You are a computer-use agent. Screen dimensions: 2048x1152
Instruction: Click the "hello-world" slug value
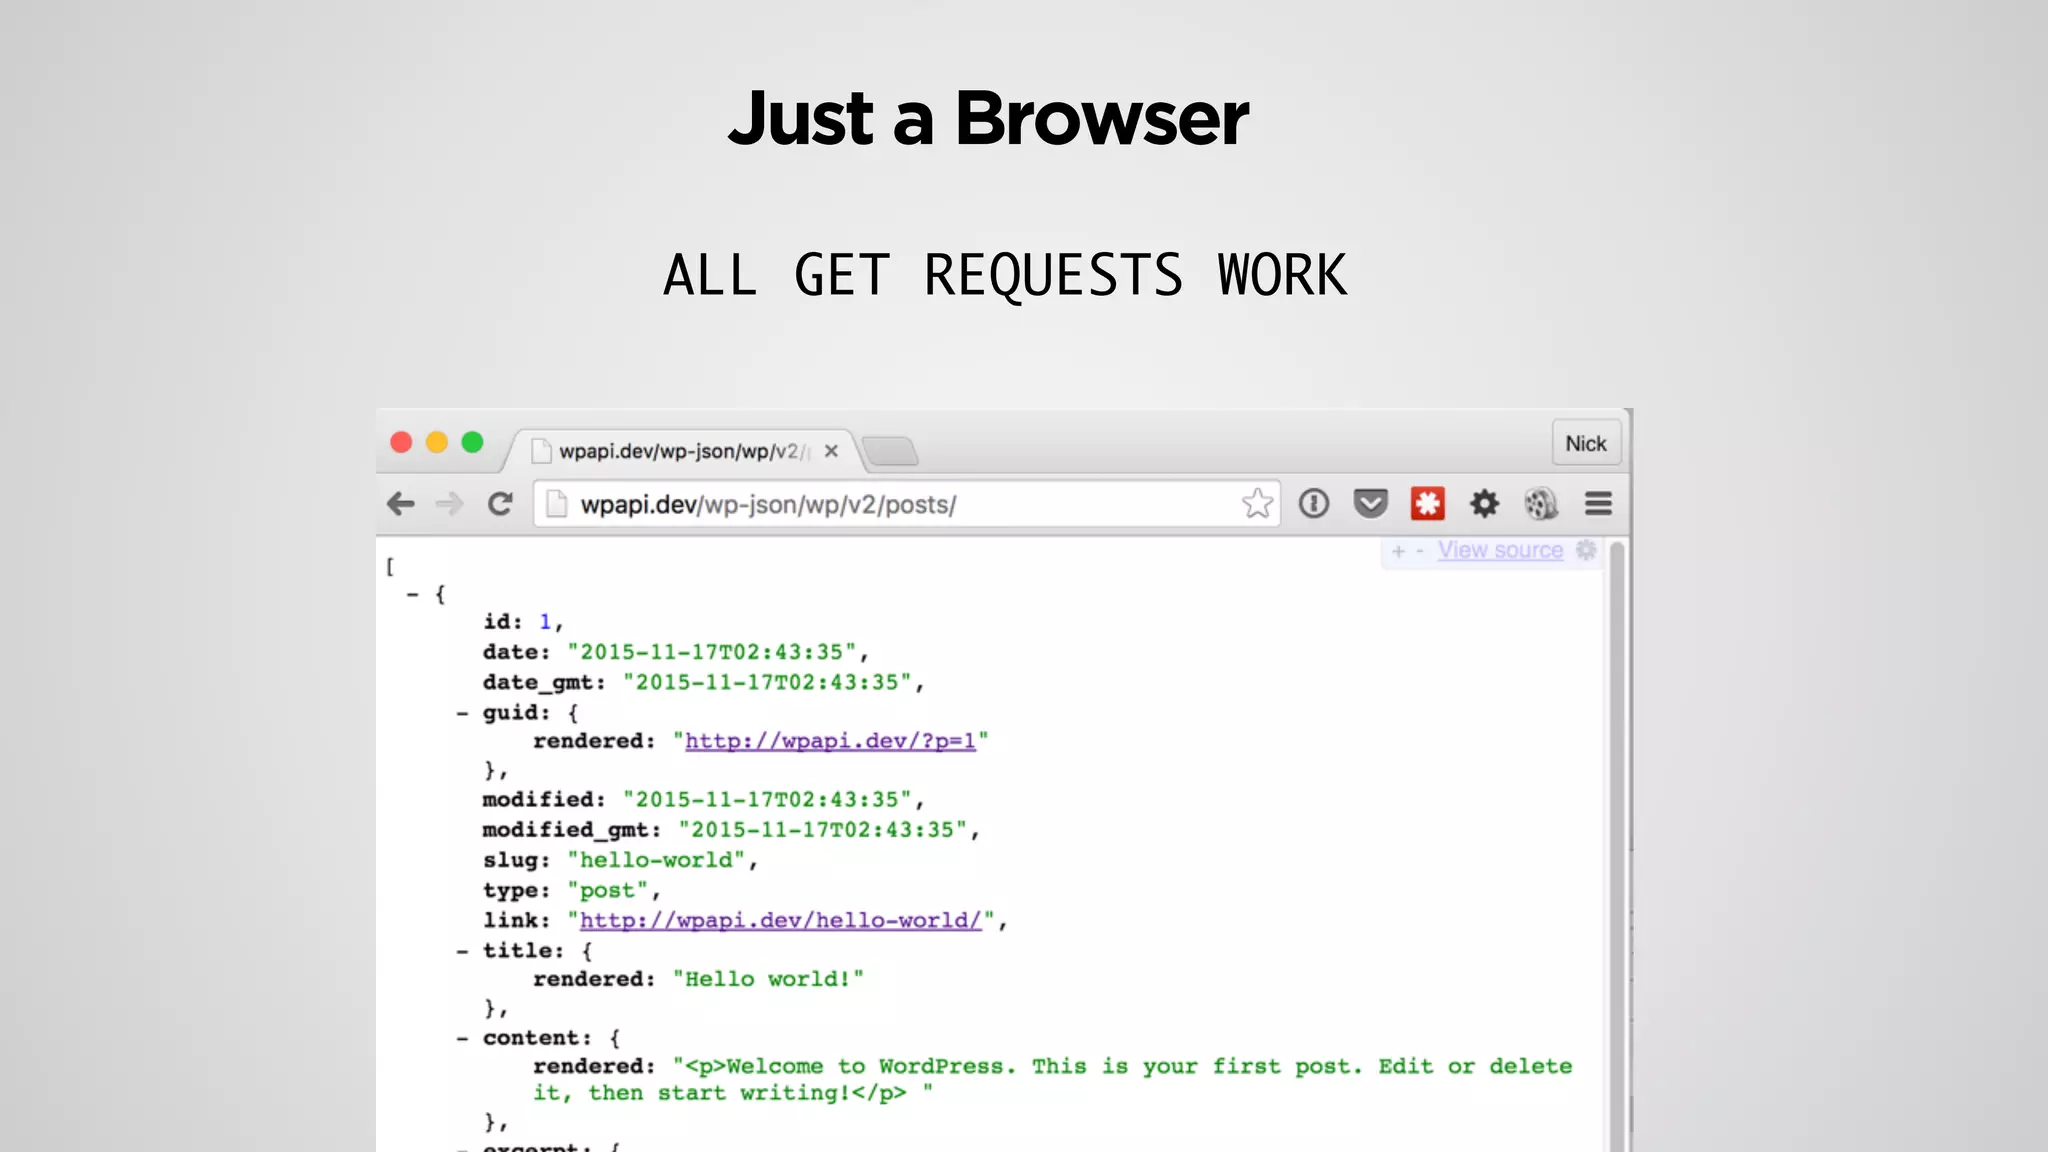(x=656, y=860)
